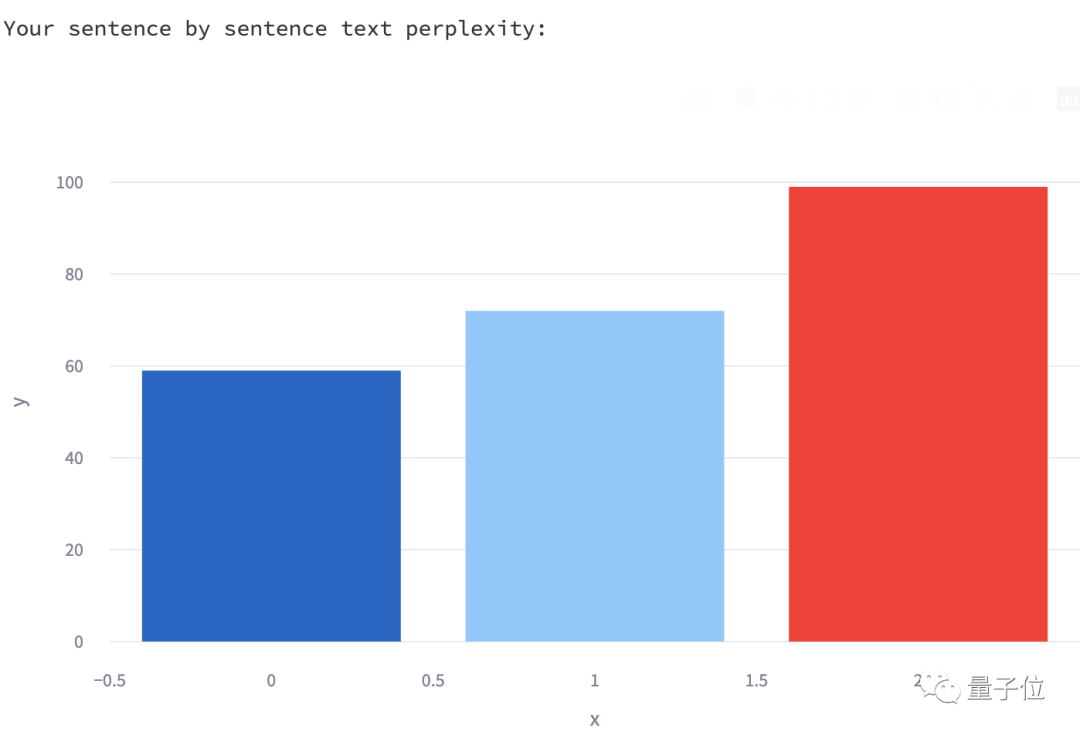Open the Plotly logo link icon

tap(1068, 98)
